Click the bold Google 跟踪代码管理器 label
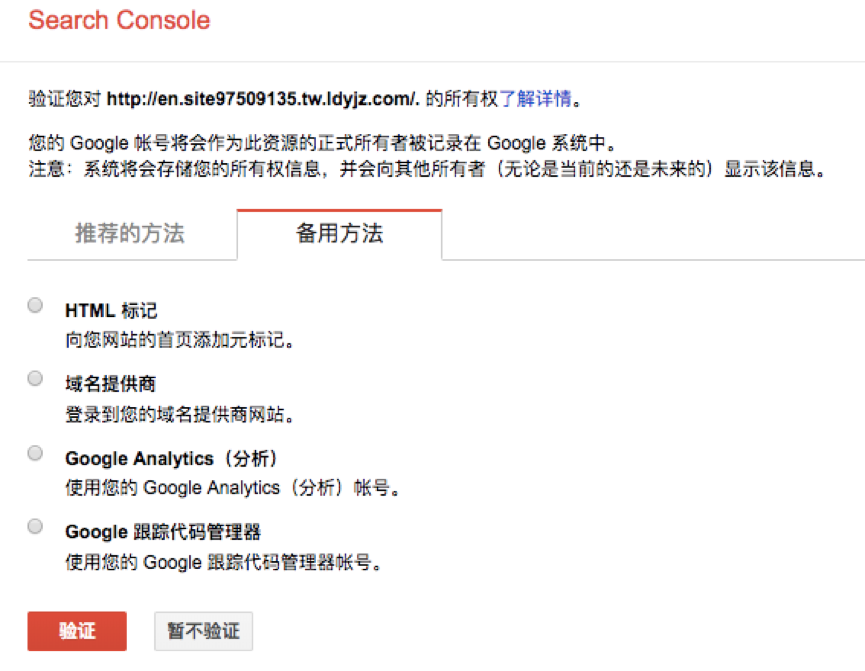This screenshot has height=671, width=865. [163, 532]
